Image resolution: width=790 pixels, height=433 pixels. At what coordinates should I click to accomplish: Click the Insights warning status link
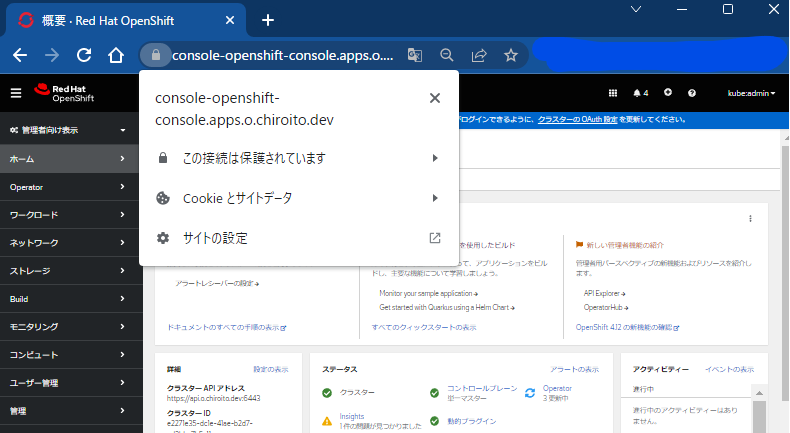tap(352, 416)
